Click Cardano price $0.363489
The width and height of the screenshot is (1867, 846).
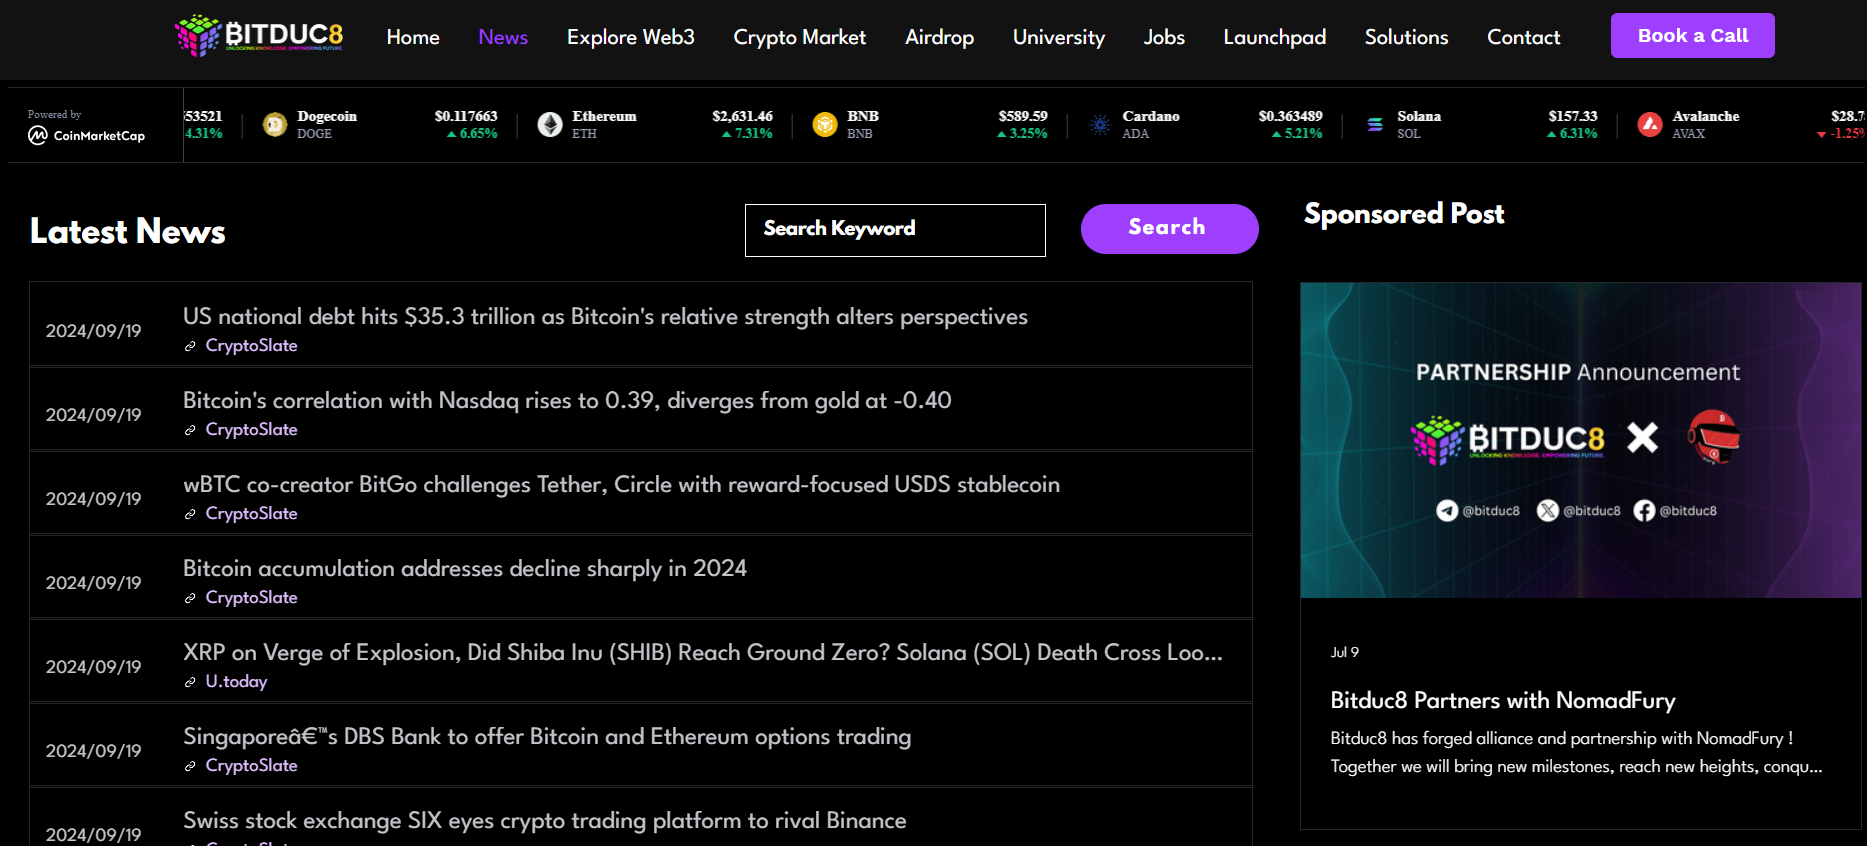[1290, 117]
